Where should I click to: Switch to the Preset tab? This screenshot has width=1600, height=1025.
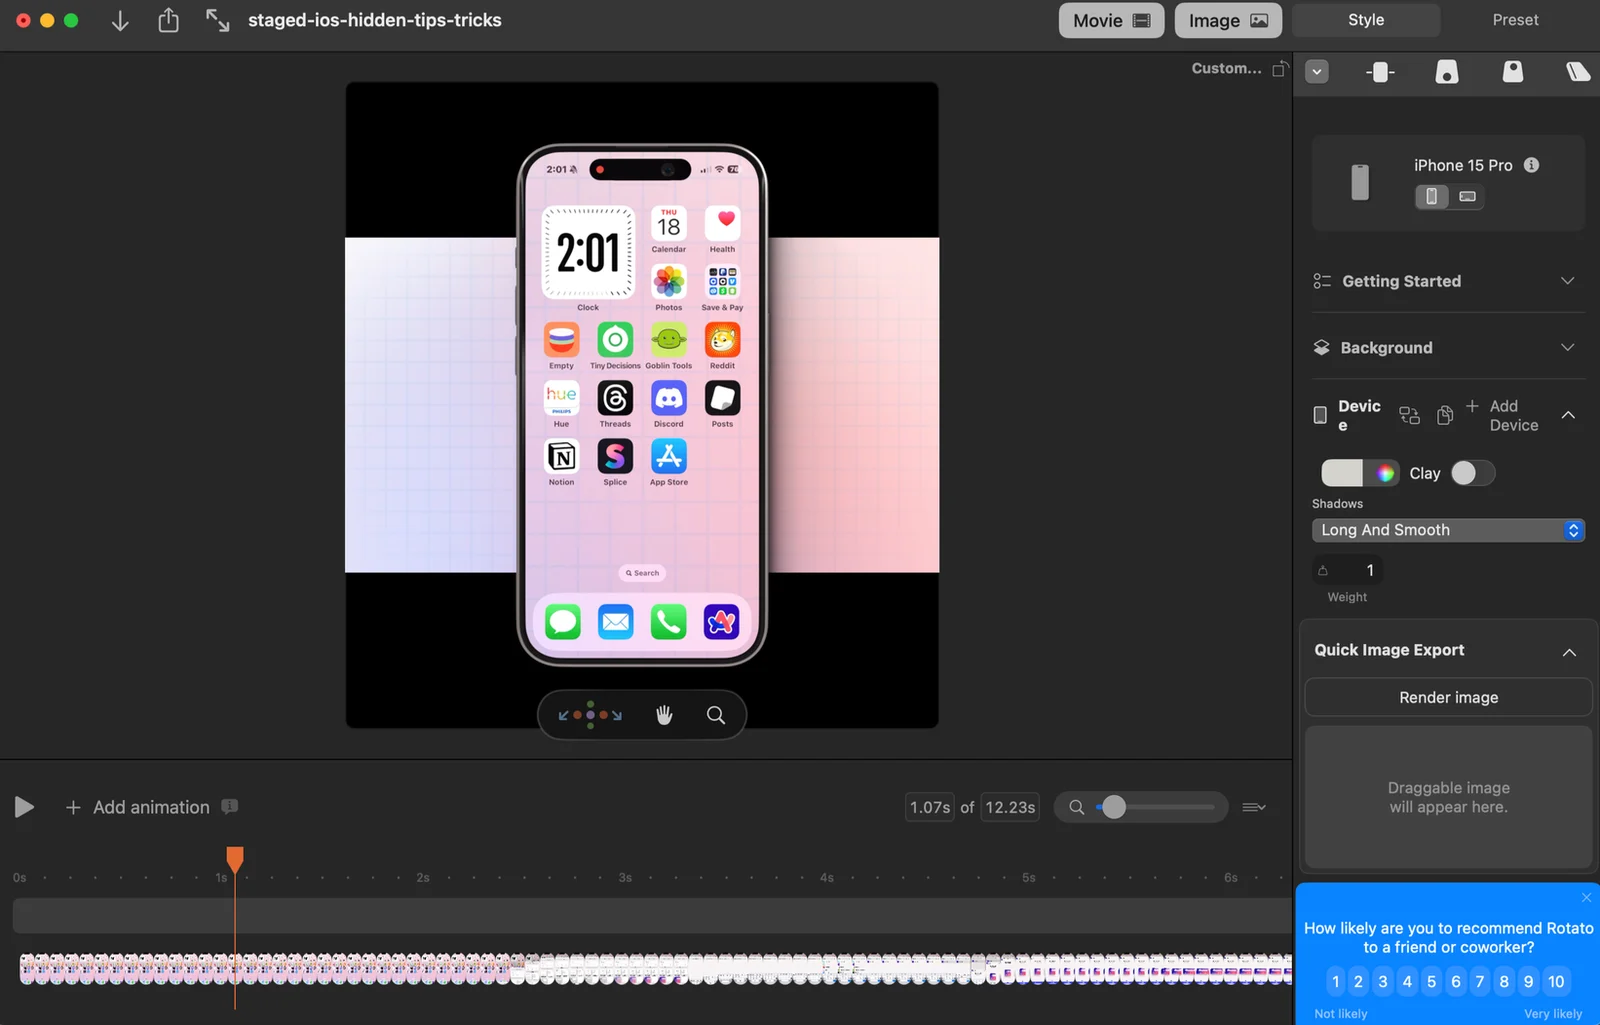coord(1515,20)
